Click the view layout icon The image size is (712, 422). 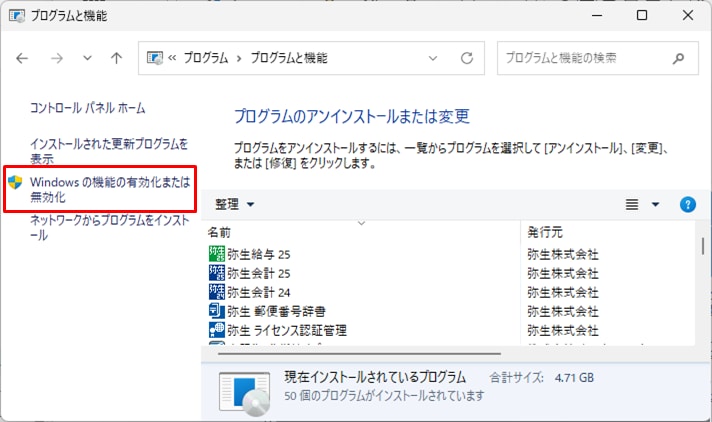(632, 204)
